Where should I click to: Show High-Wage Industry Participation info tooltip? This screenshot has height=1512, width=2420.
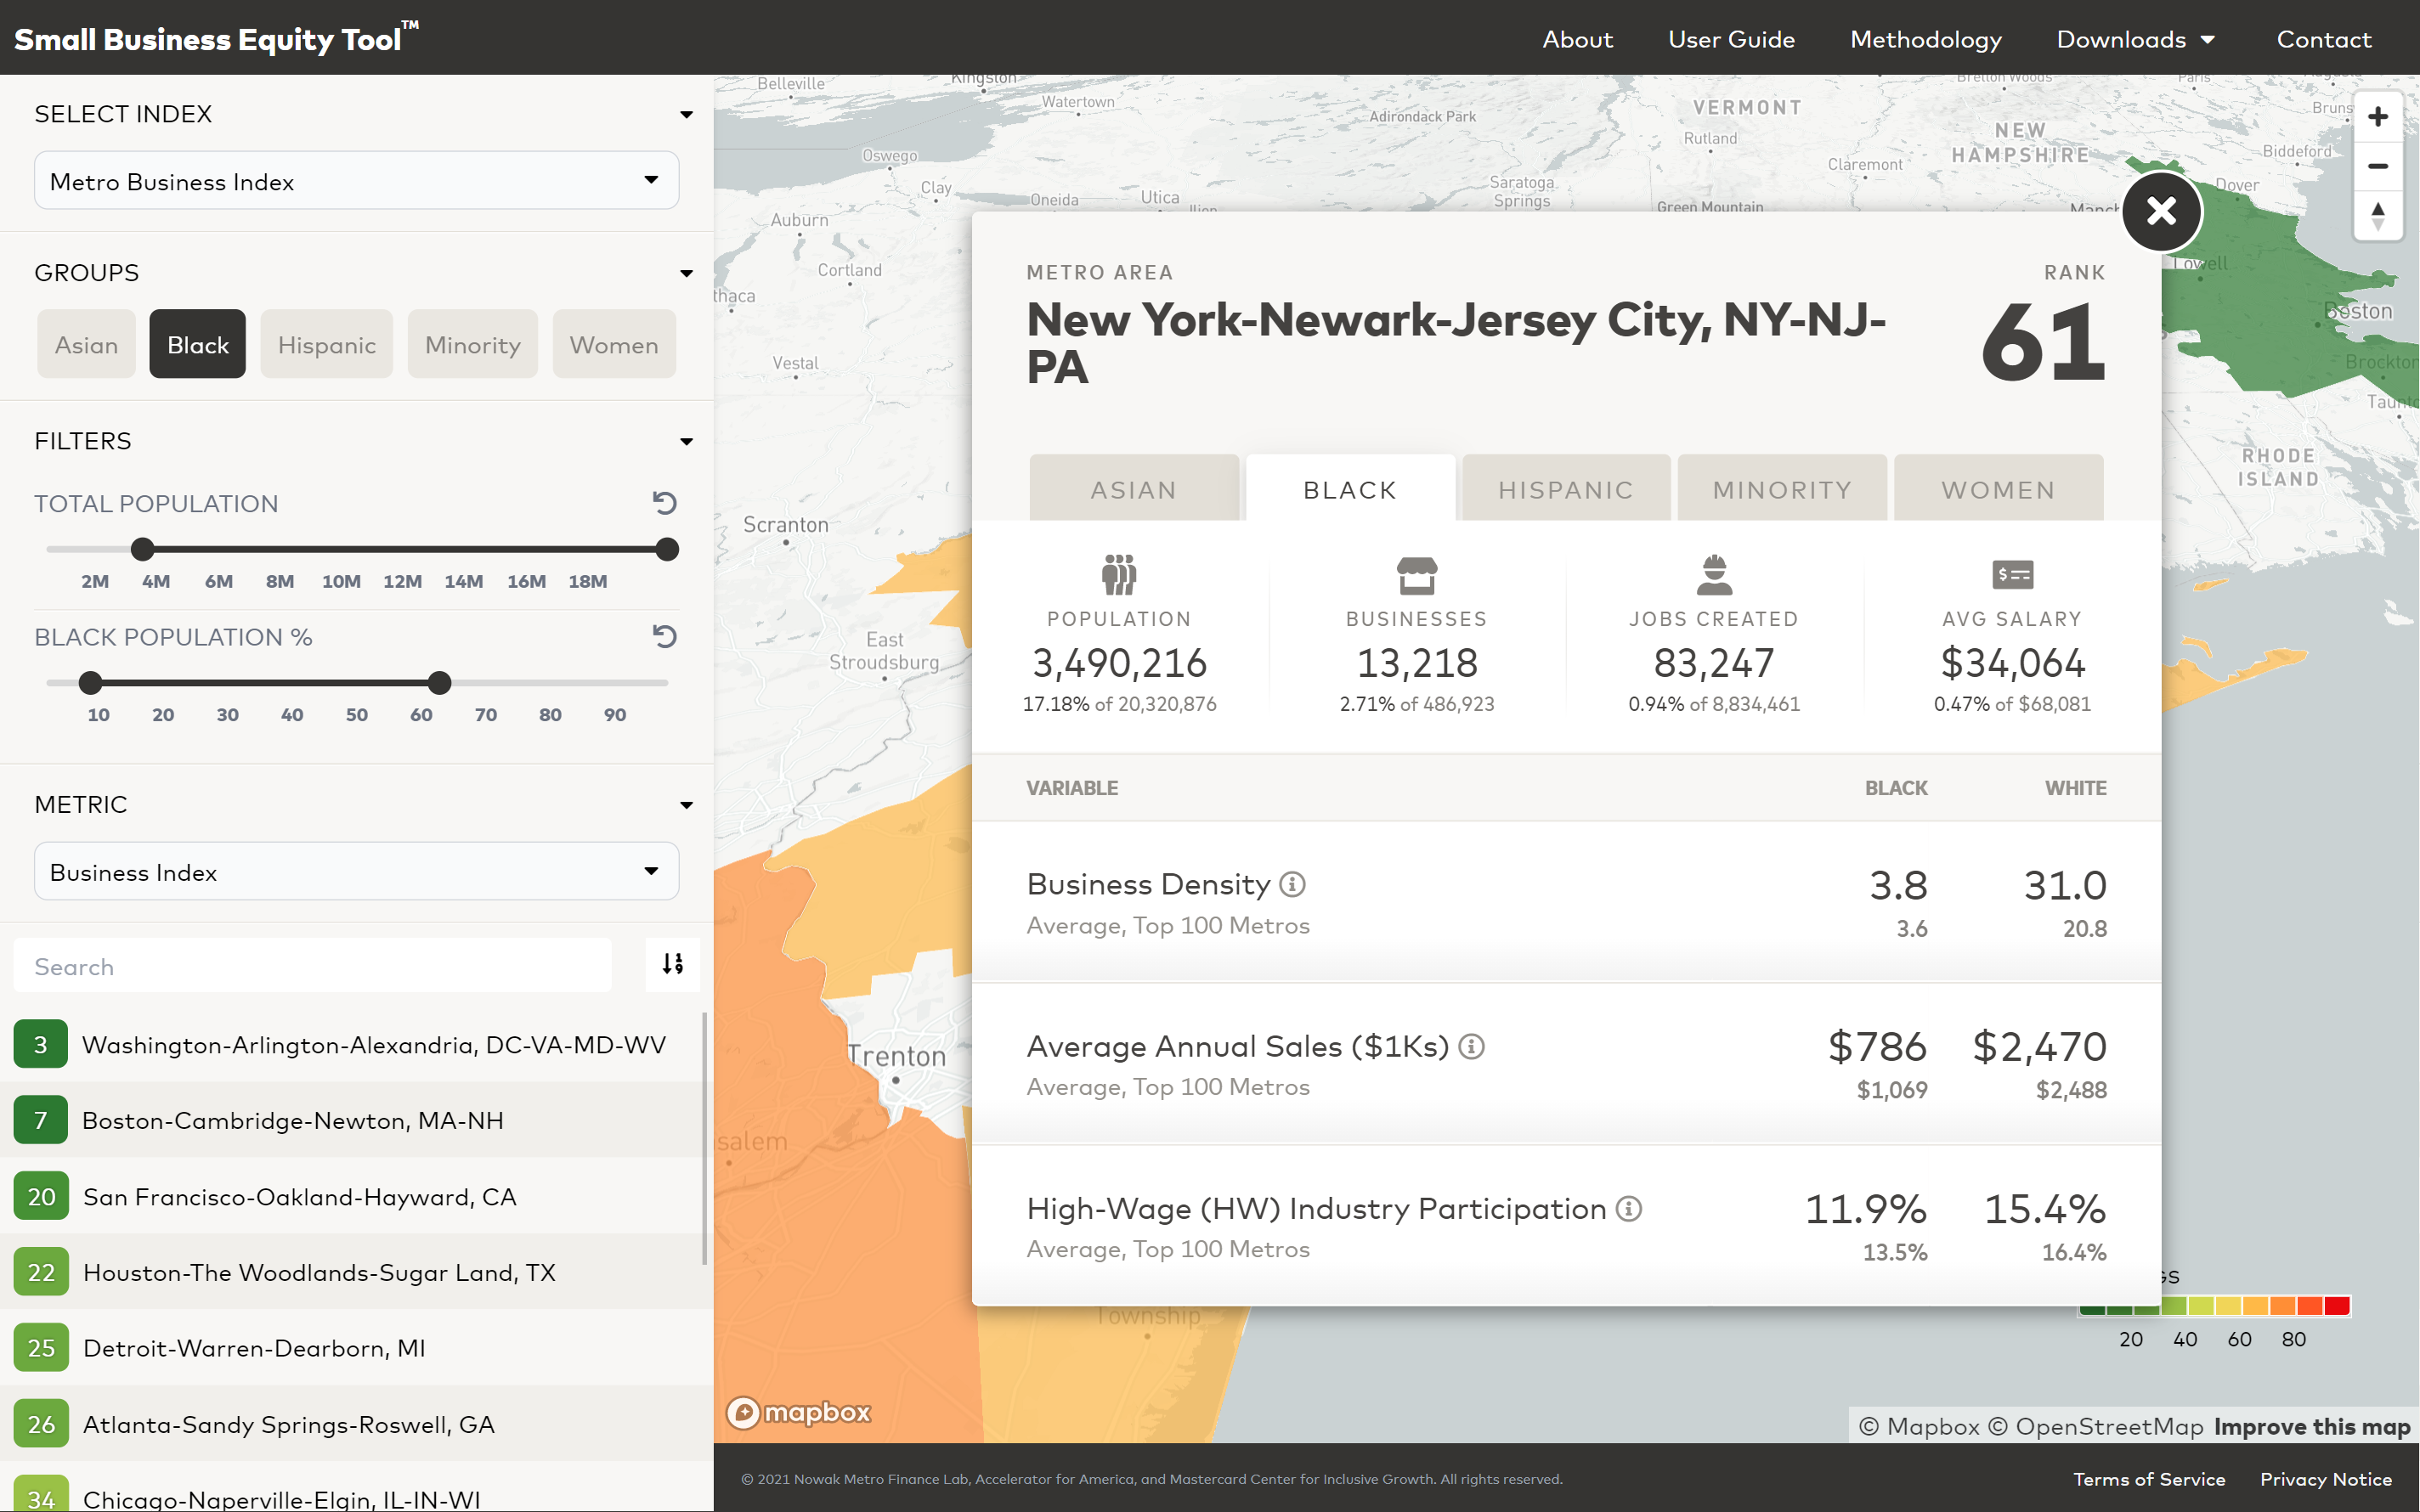(x=1629, y=1208)
